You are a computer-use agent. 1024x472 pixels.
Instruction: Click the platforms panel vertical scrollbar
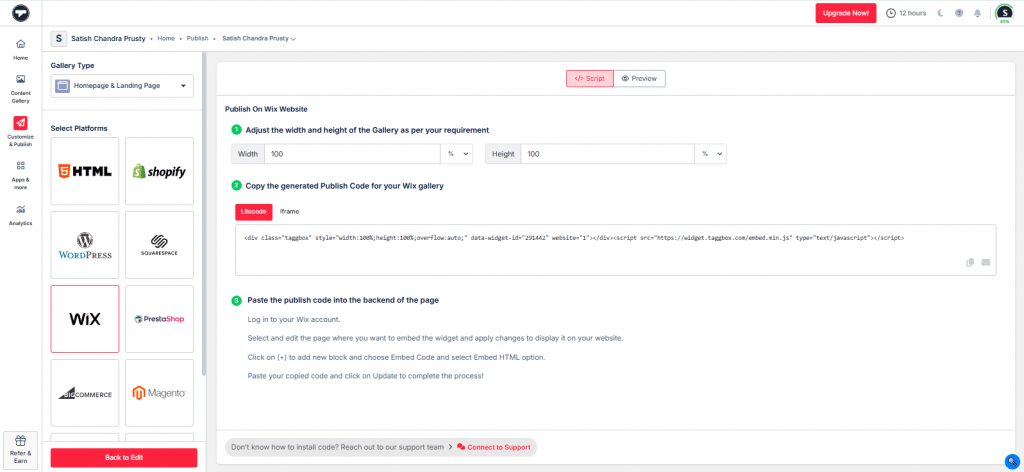tap(204, 214)
